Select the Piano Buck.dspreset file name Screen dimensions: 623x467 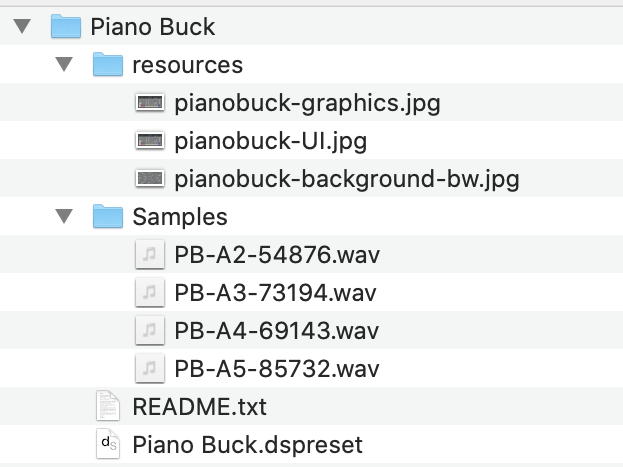[x=247, y=445]
